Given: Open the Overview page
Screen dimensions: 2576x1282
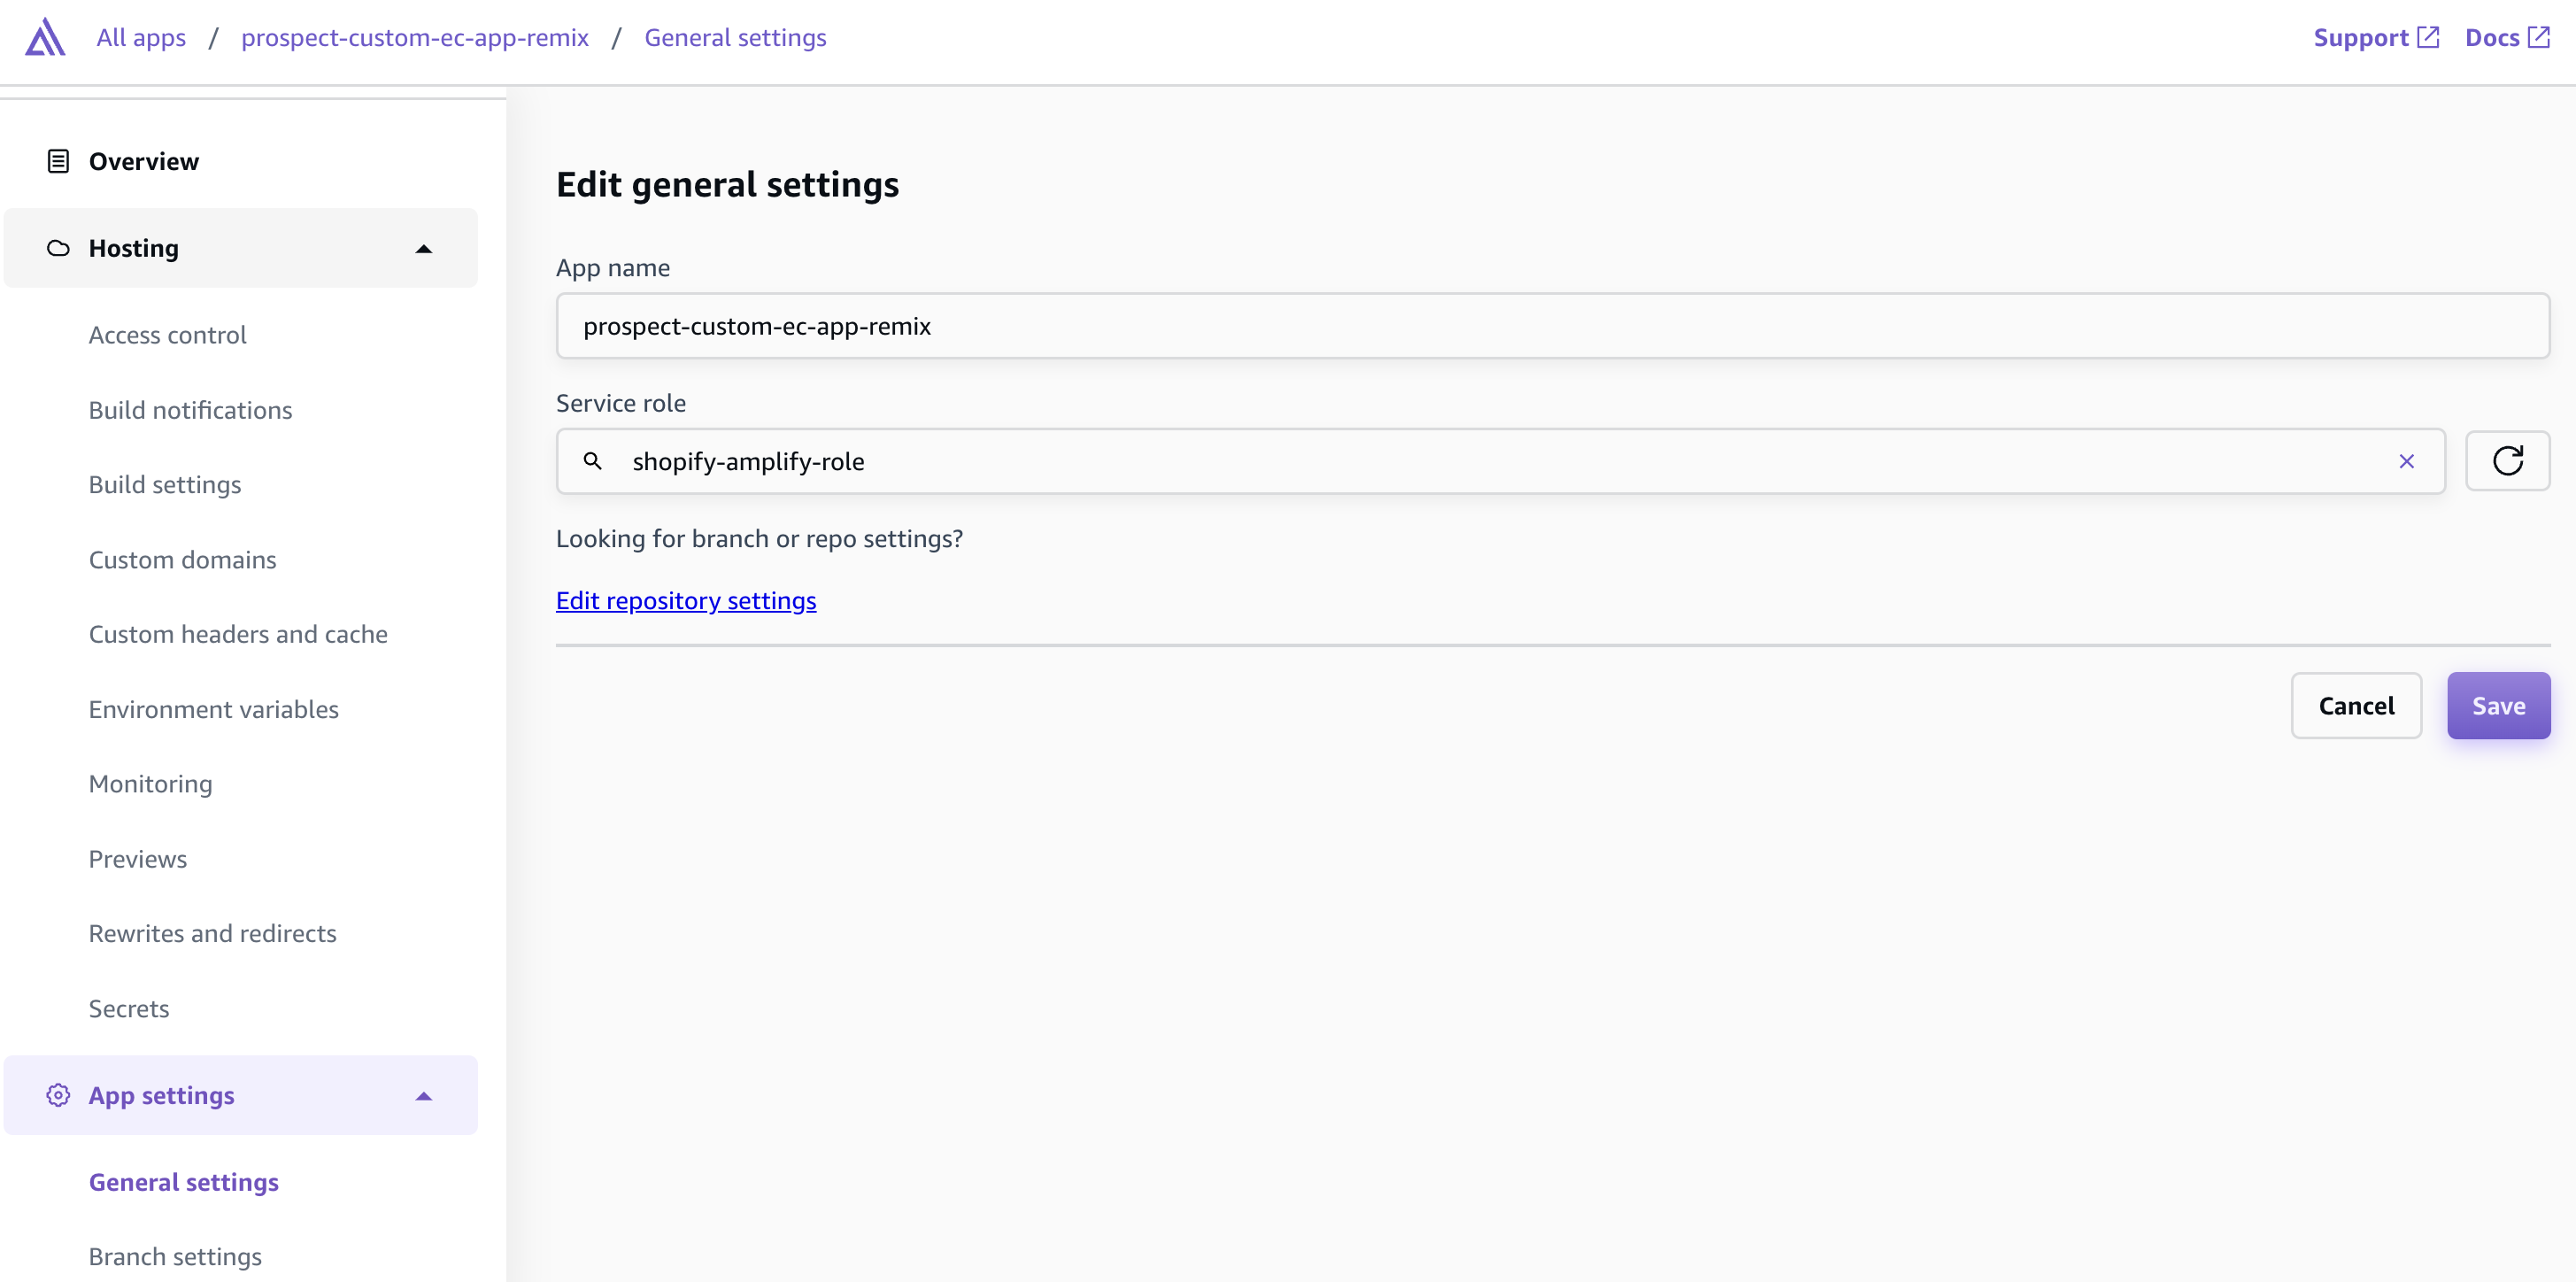Looking at the screenshot, I should click(x=143, y=161).
